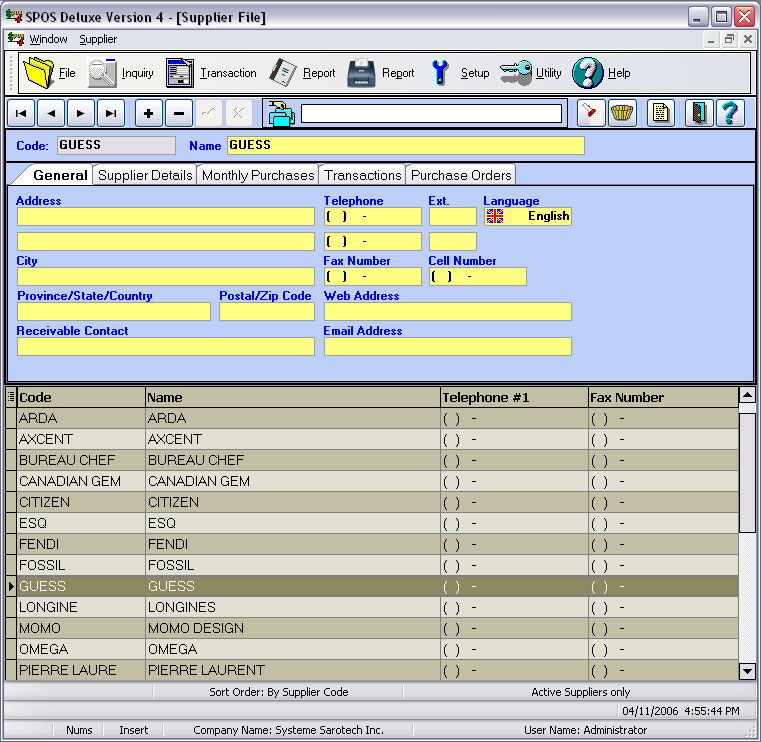Viewport: 761px width, 742px height.
Task: Click the Name field containing GUESS
Action: pyautogui.click(x=406, y=146)
